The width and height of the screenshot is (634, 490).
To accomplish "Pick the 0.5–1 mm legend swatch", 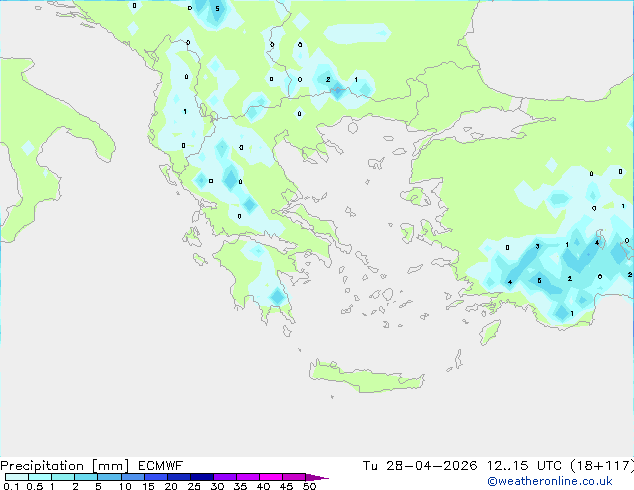I will 40,477.
